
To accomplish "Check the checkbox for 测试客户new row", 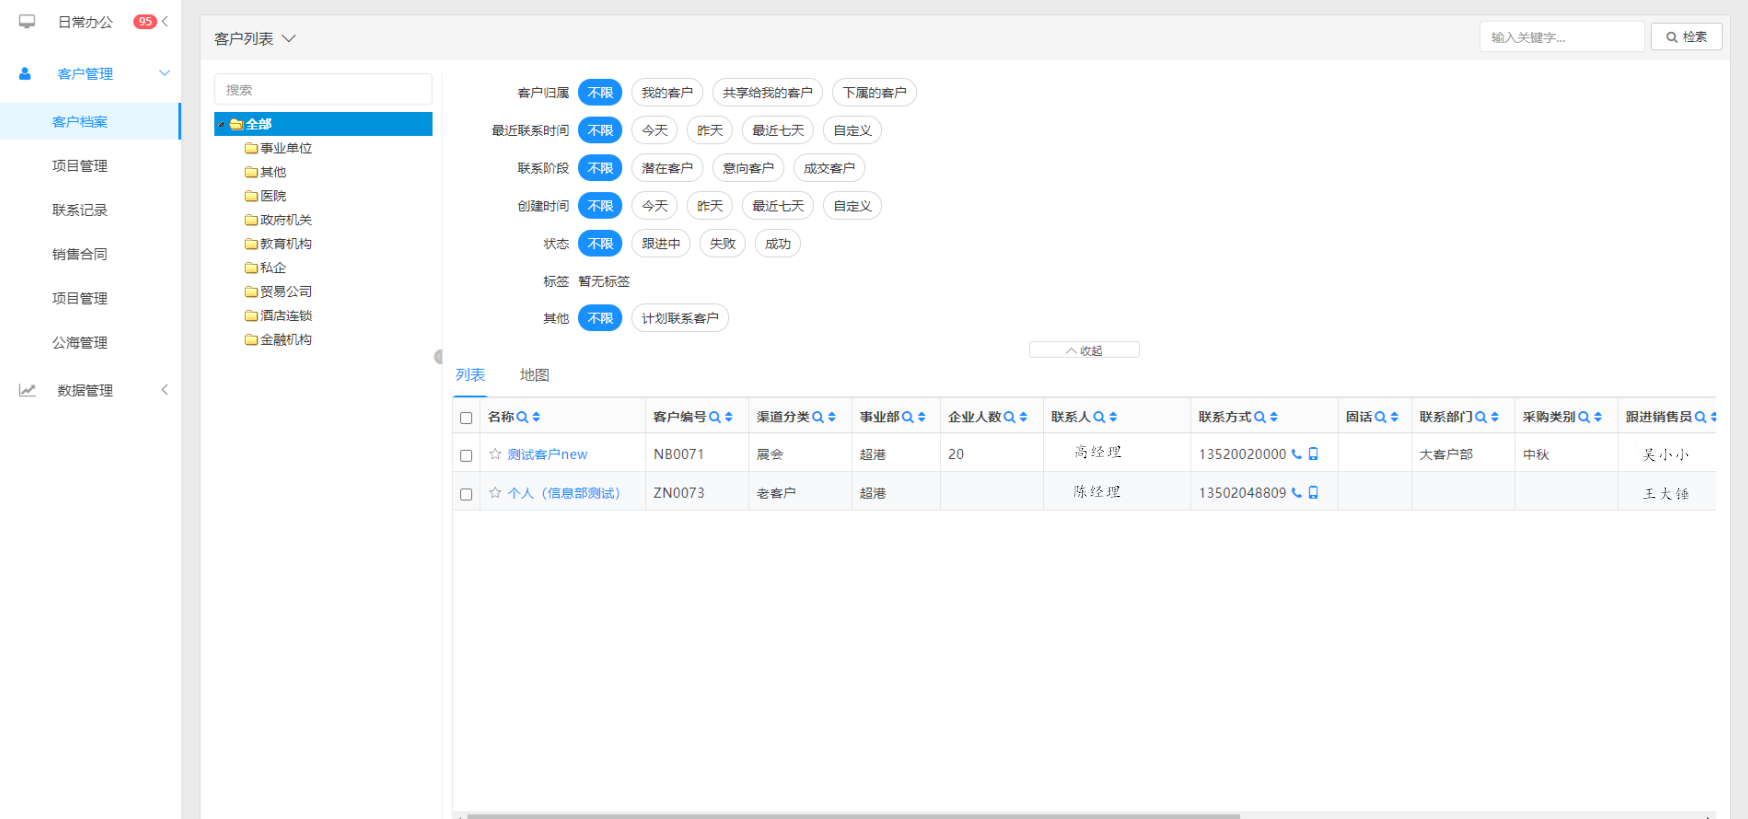I will tap(466, 456).
